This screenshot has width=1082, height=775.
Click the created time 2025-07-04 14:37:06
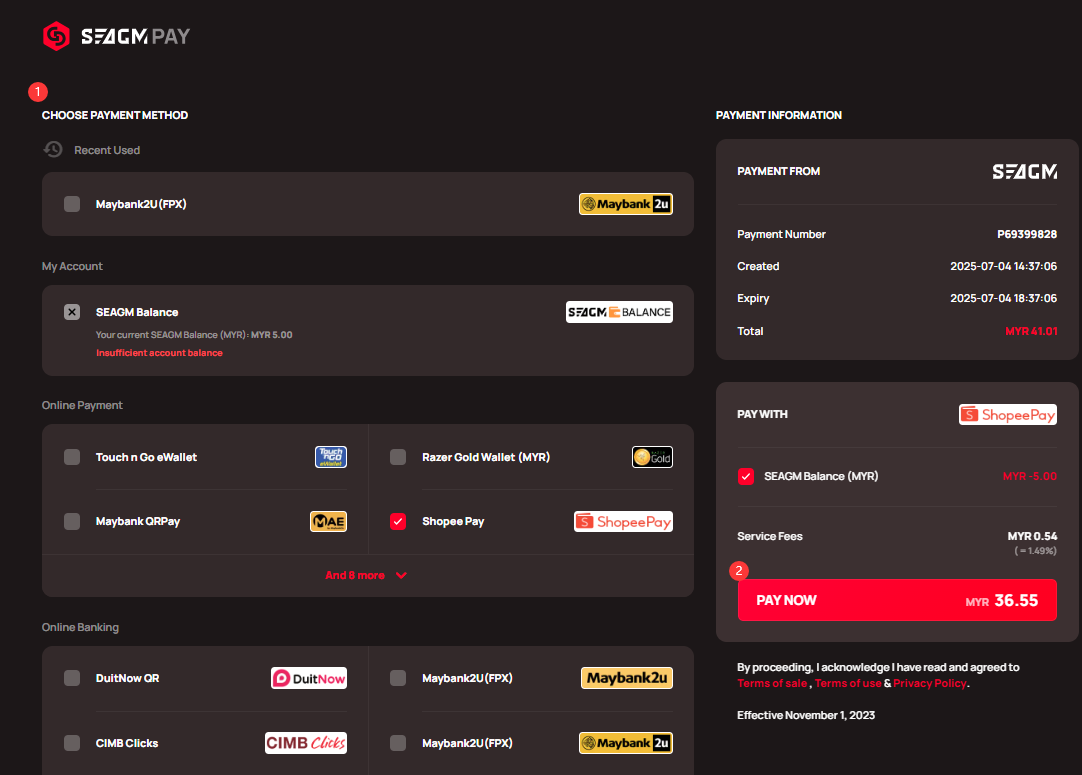tap(1003, 266)
